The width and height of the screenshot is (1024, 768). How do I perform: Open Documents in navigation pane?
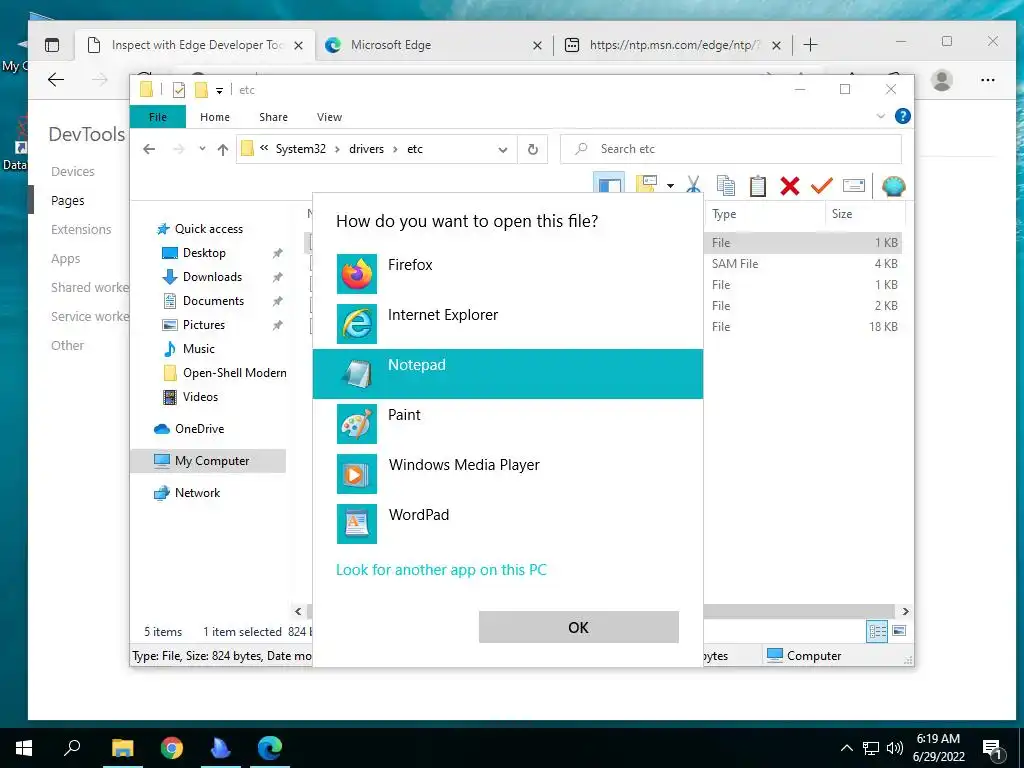213,301
